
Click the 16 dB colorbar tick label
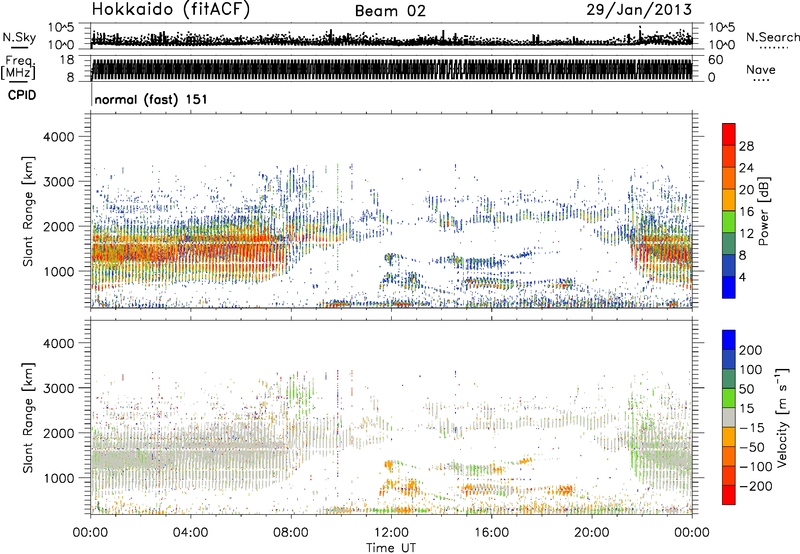pyautogui.click(x=746, y=212)
